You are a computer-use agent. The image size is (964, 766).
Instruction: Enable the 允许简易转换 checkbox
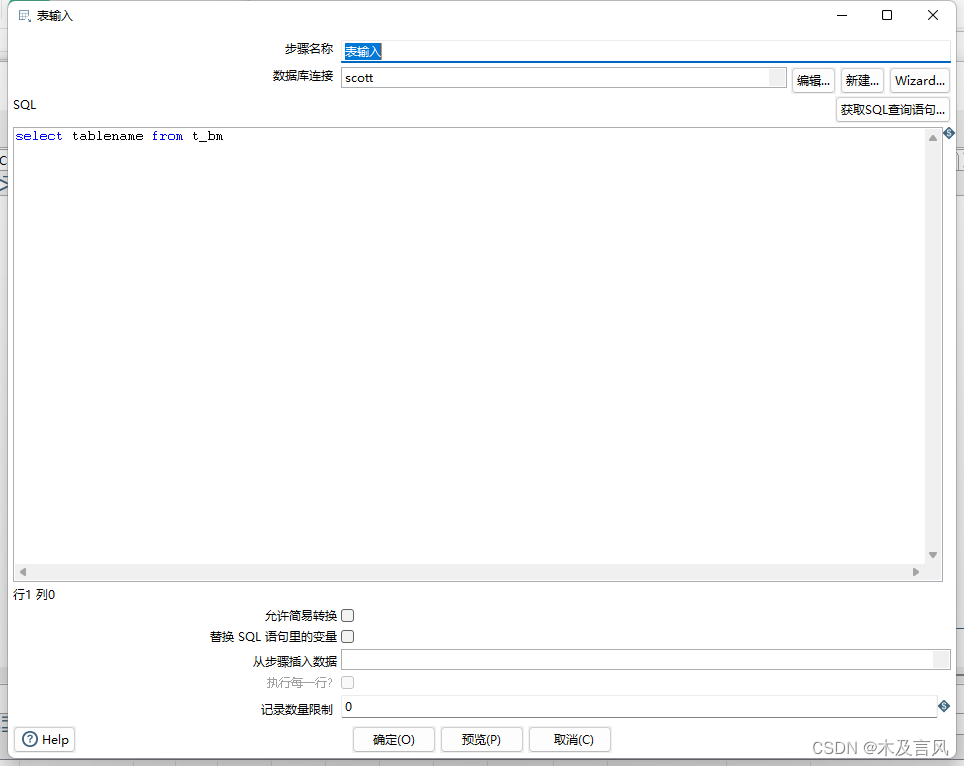pyautogui.click(x=347, y=615)
